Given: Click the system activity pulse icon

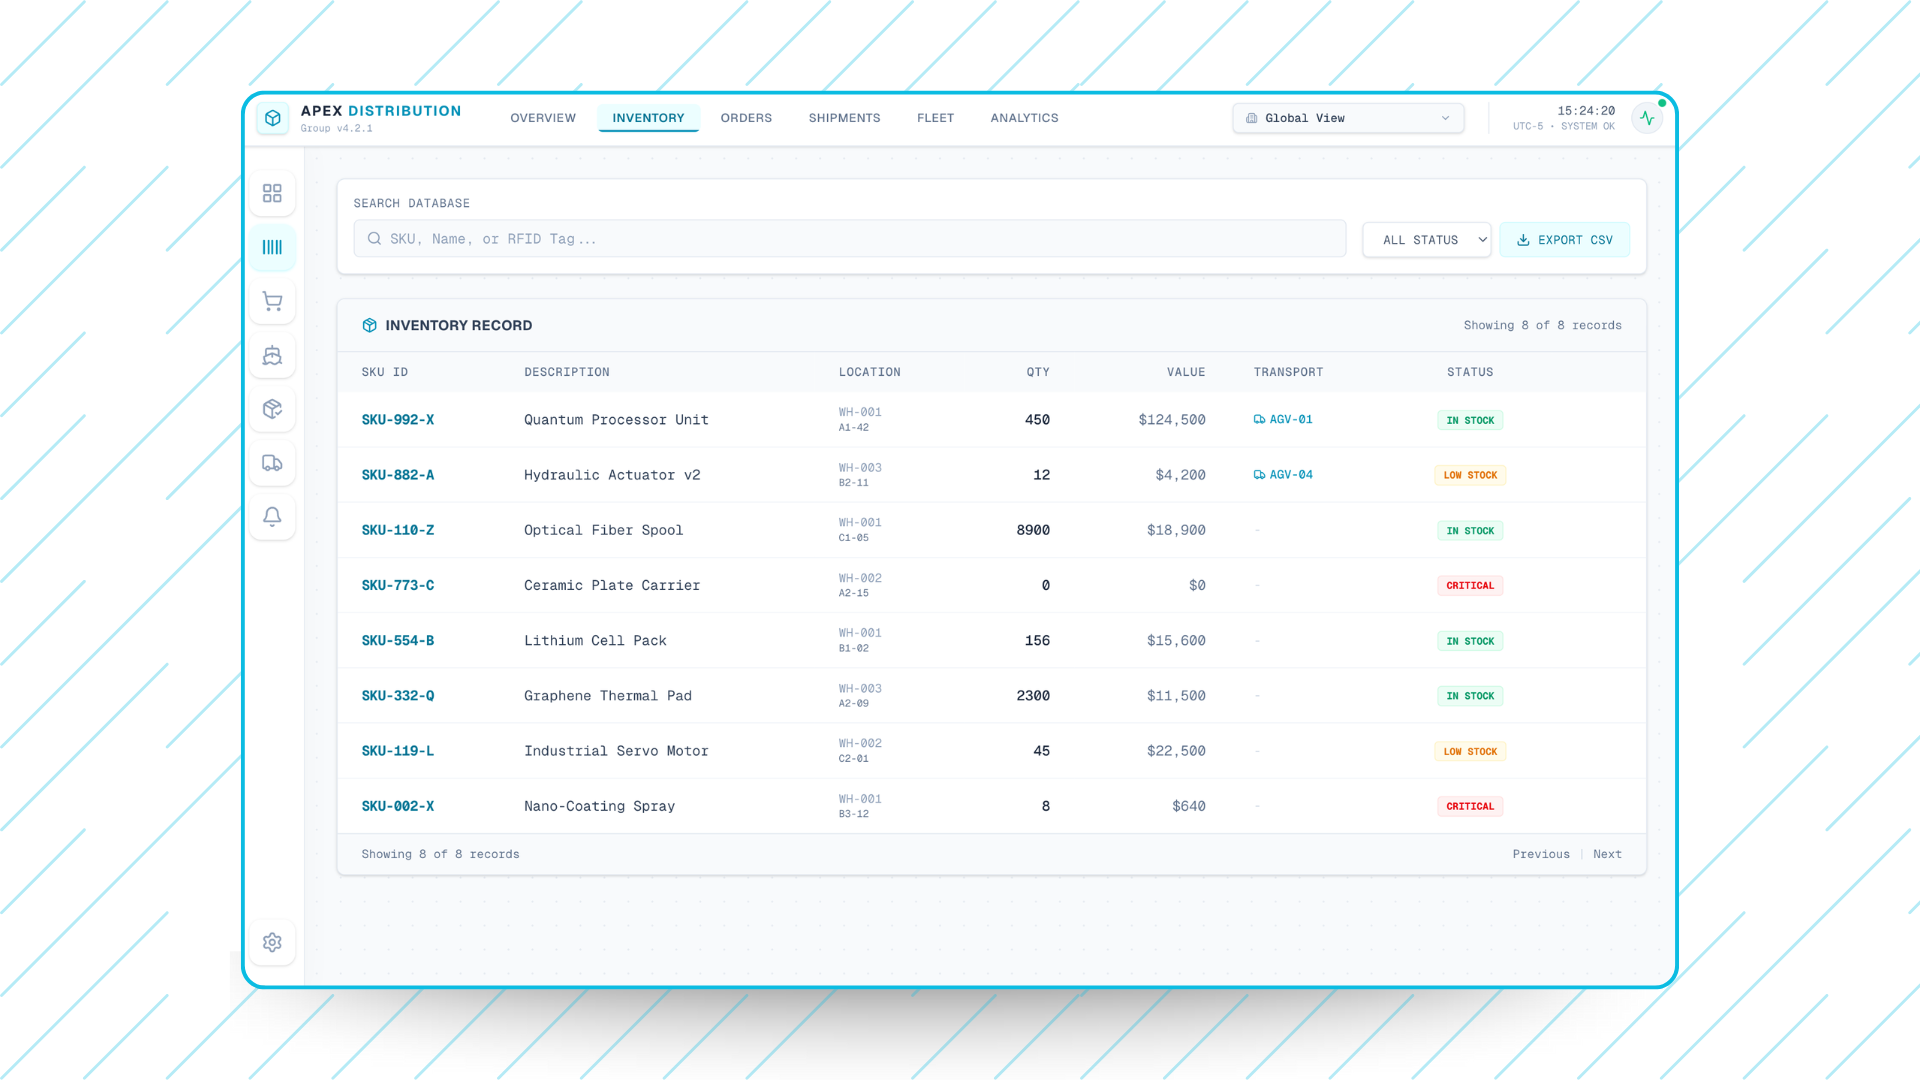Looking at the screenshot, I should 1647,118.
